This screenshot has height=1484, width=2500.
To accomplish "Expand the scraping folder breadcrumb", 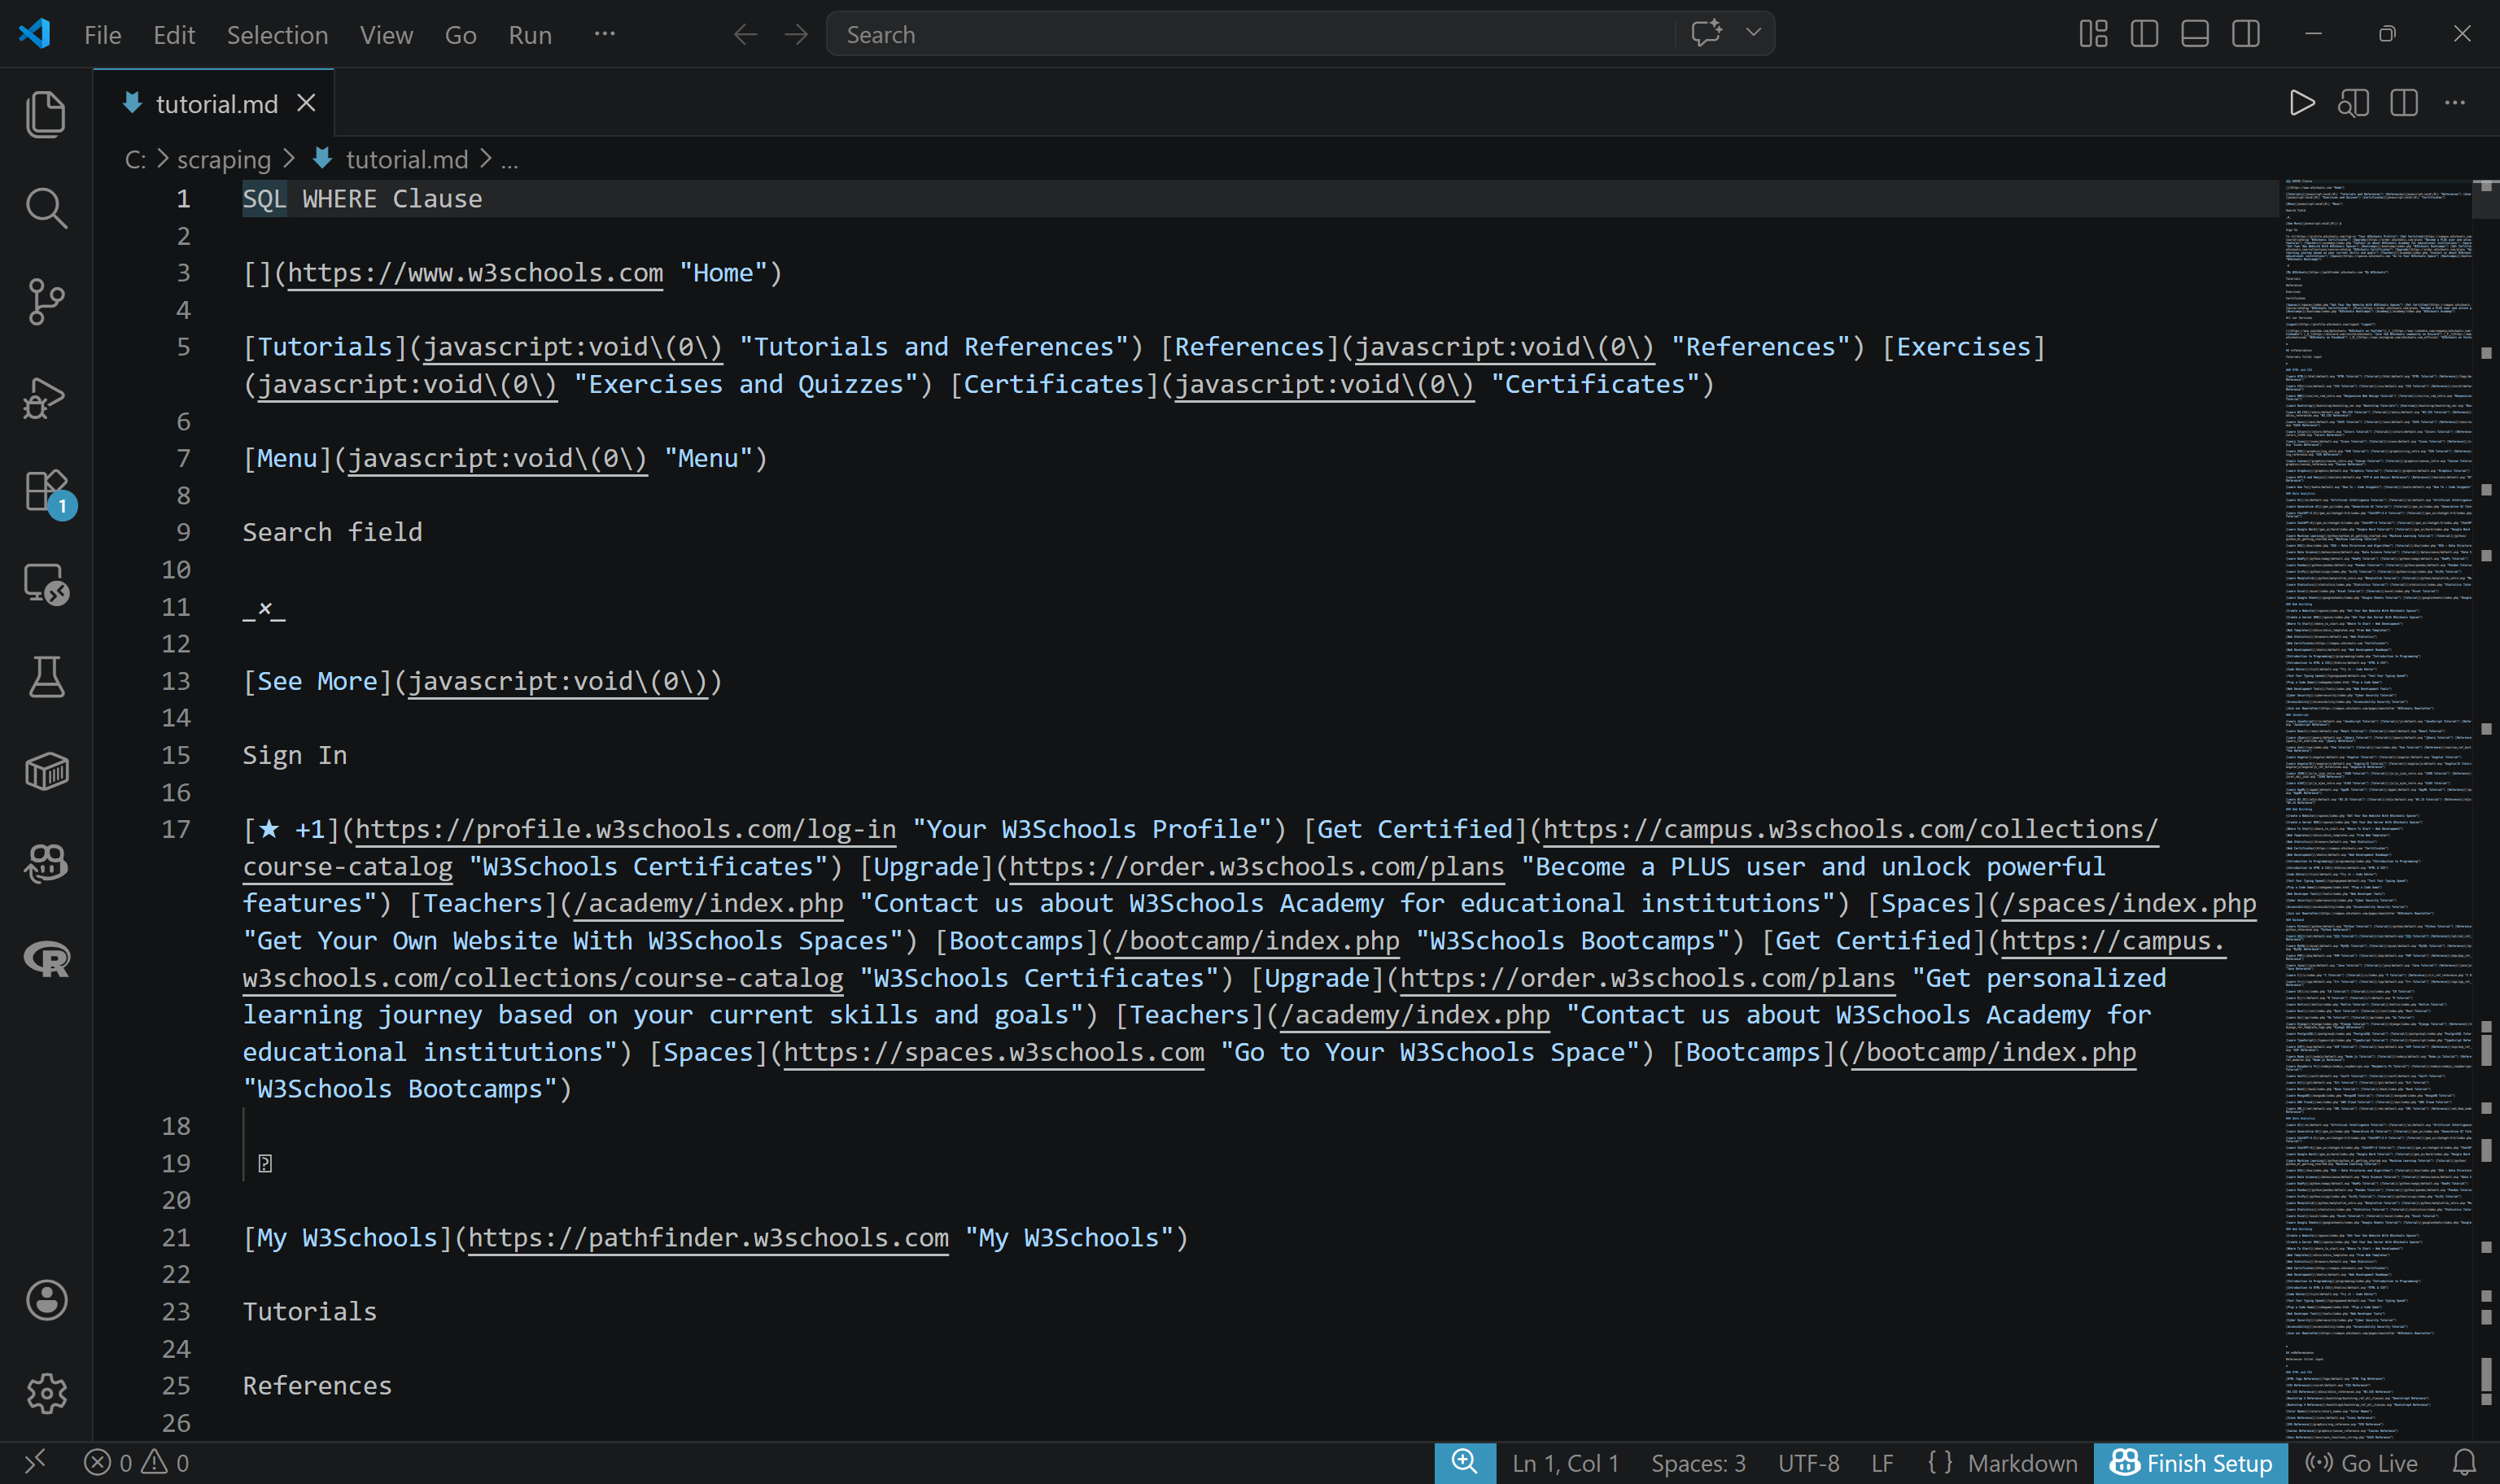I will tap(222, 159).
